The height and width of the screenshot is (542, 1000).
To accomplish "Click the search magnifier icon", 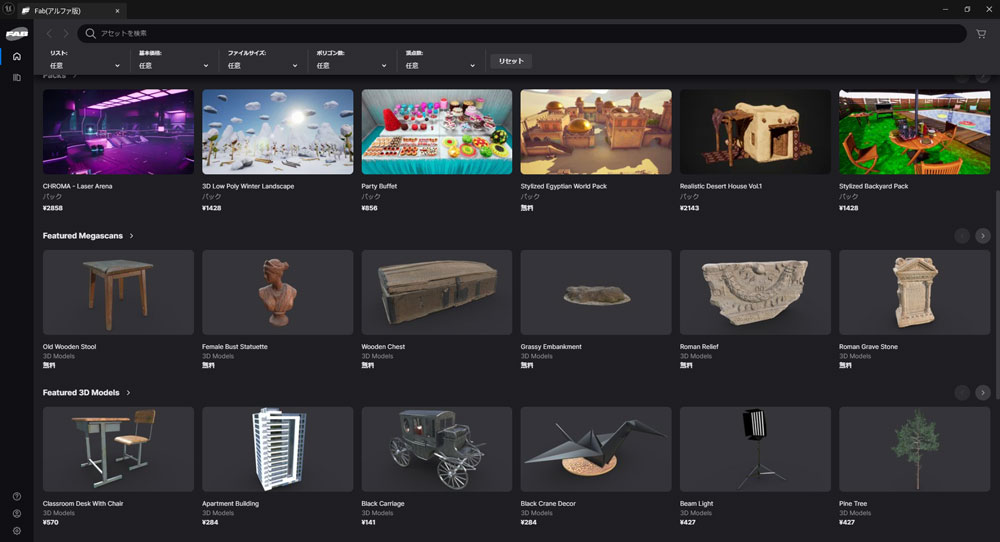I will coord(91,33).
